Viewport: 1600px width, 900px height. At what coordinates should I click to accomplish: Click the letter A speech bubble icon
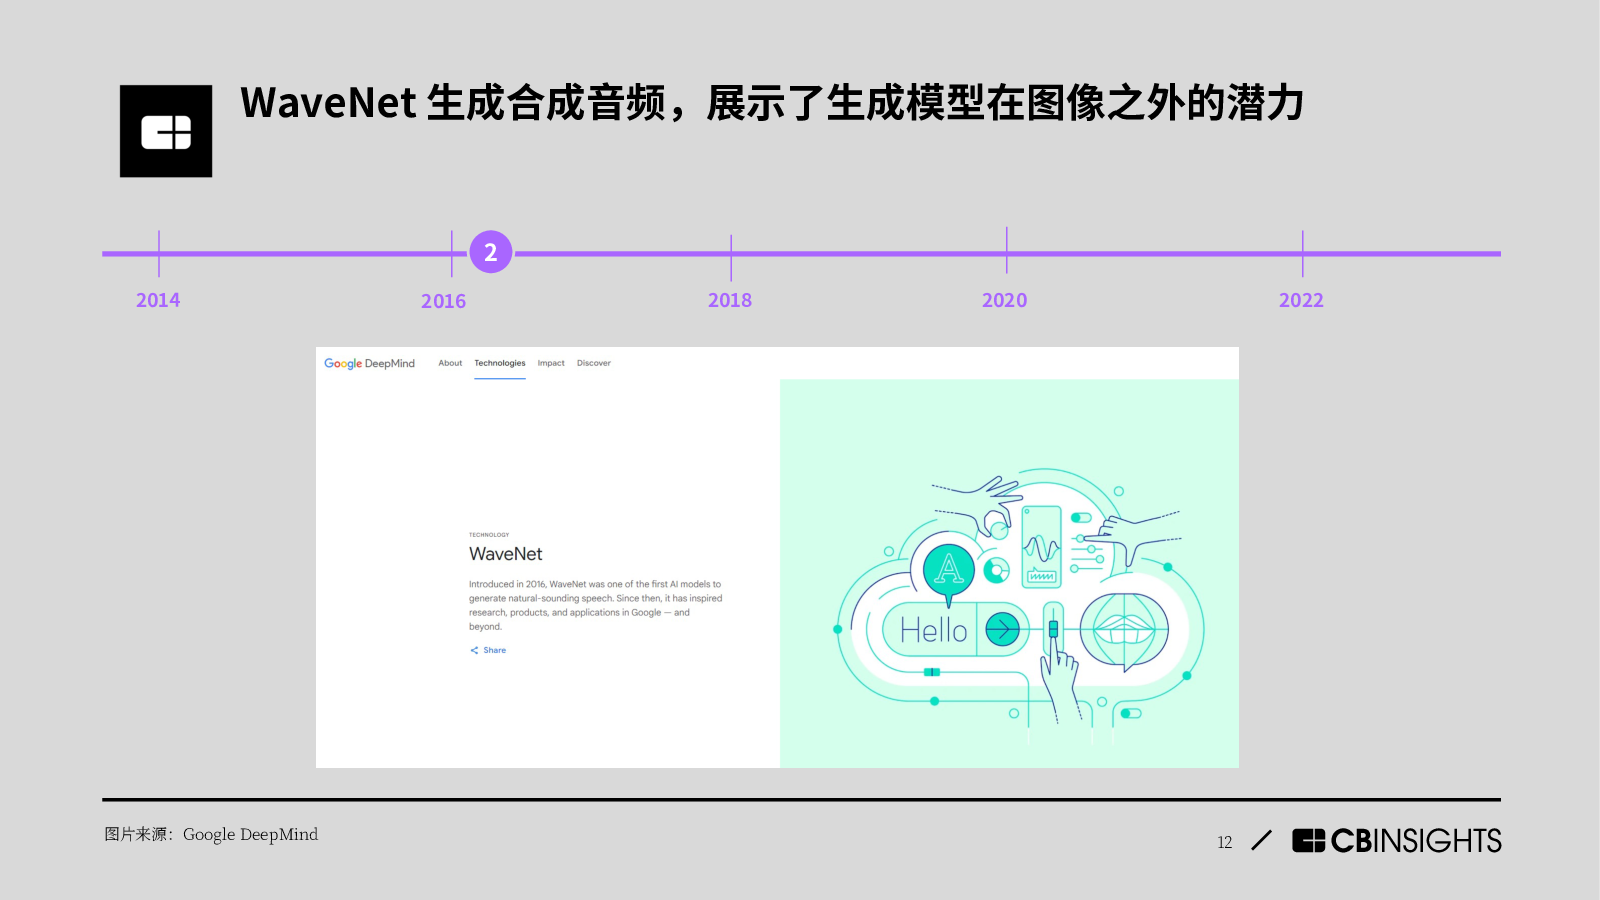tap(948, 570)
